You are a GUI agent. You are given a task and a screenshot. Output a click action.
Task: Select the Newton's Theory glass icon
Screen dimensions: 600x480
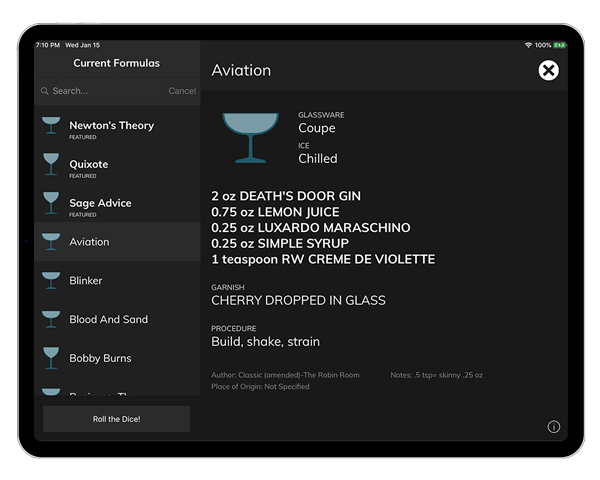[51, 126]
